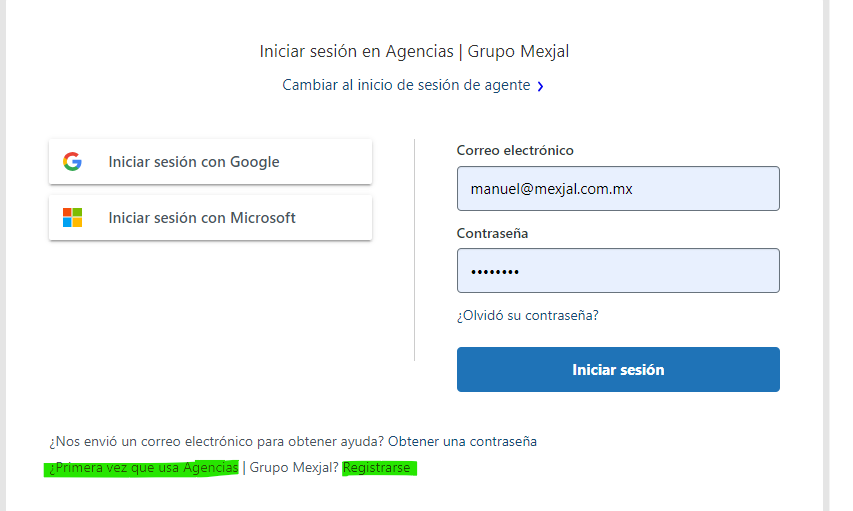Open the highlighted Registrarse link
This screenshot has width=853, height=511.
[376, 467]
